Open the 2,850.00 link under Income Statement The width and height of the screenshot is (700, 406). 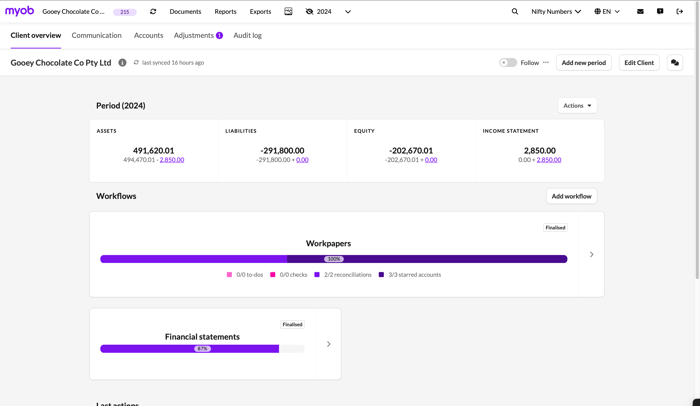click(x=549, y=160)
